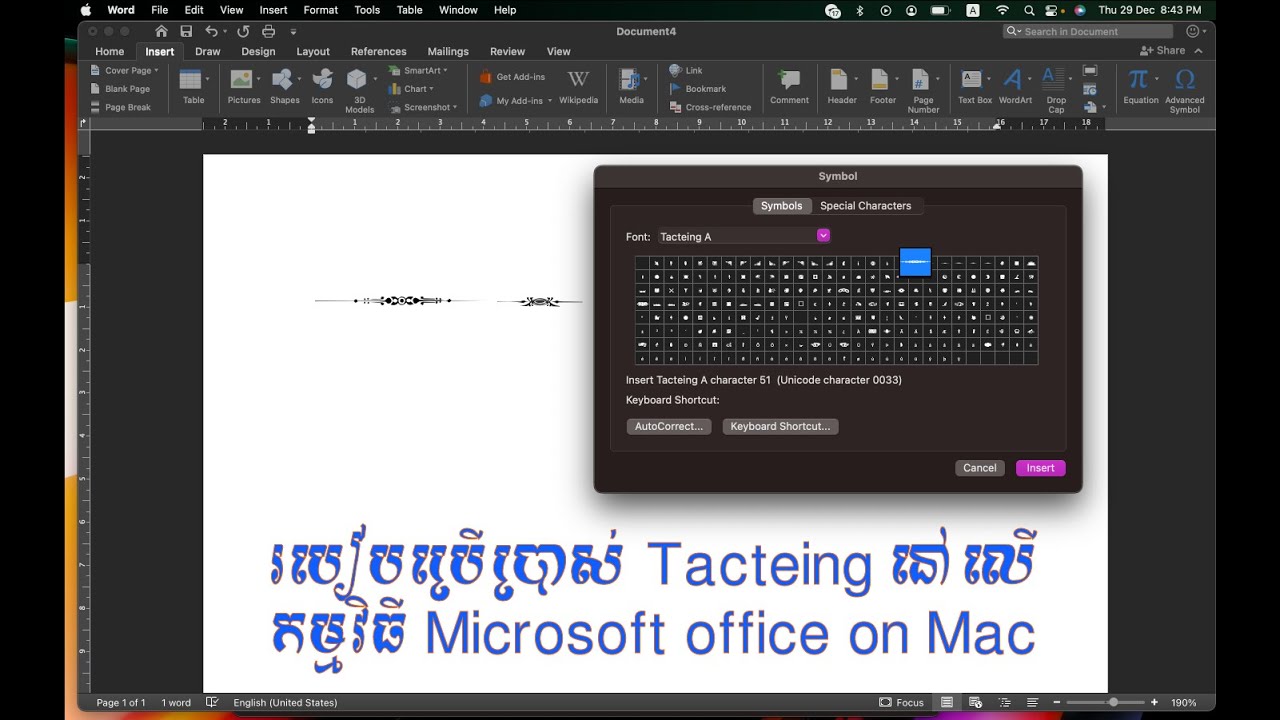Print the document using printer icon

268,31
